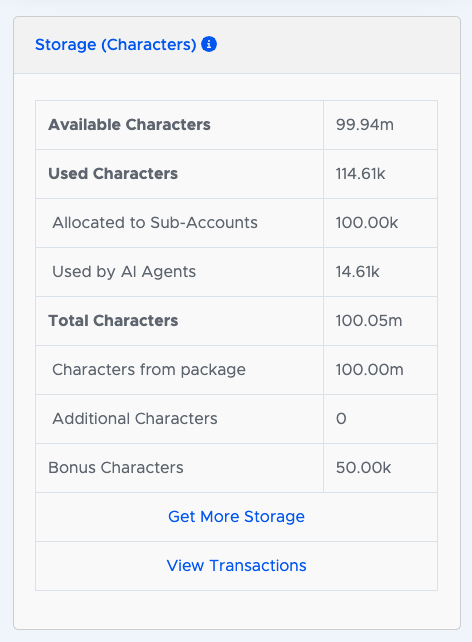472x642 pixels.
Task: Select the Allocated to Sub-Accounts label
Action: pyautogui.click(x=155, y=223)
